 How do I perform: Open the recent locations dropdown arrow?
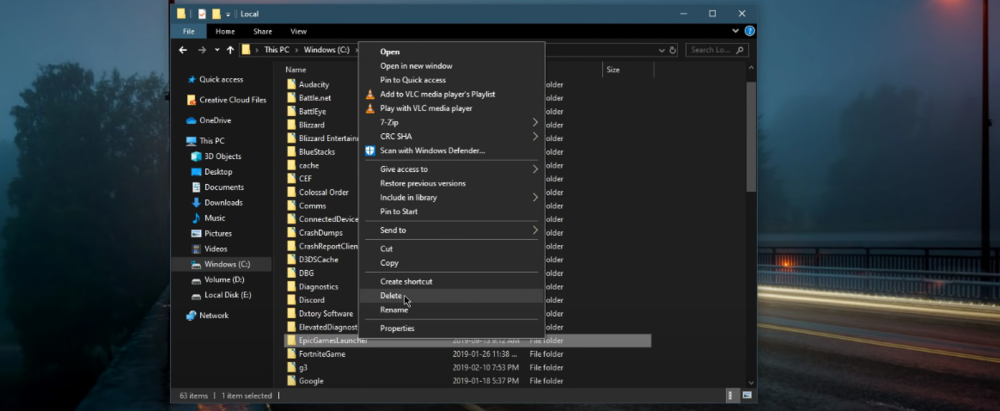216,49
